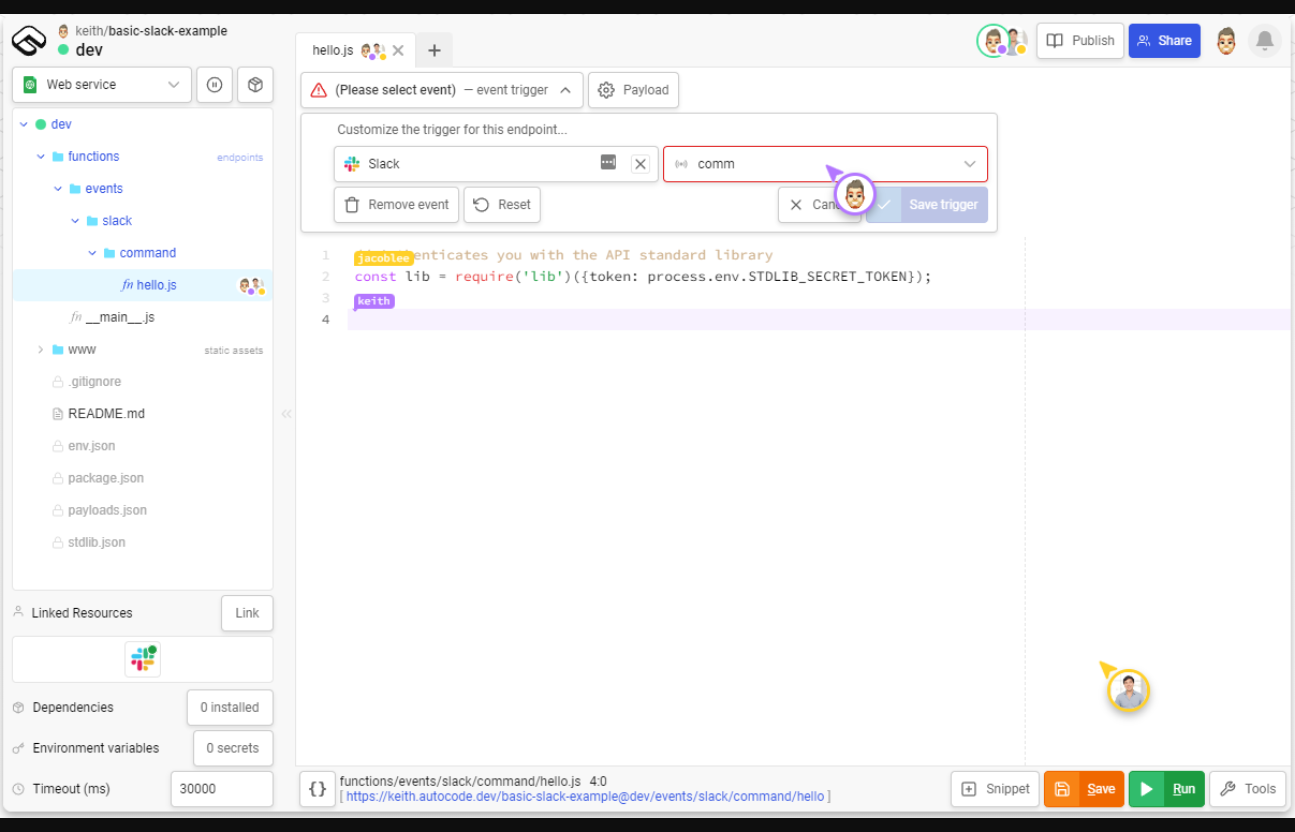
Task: Click the pause icon beside Web service
Action: click(x=214, y=85)
